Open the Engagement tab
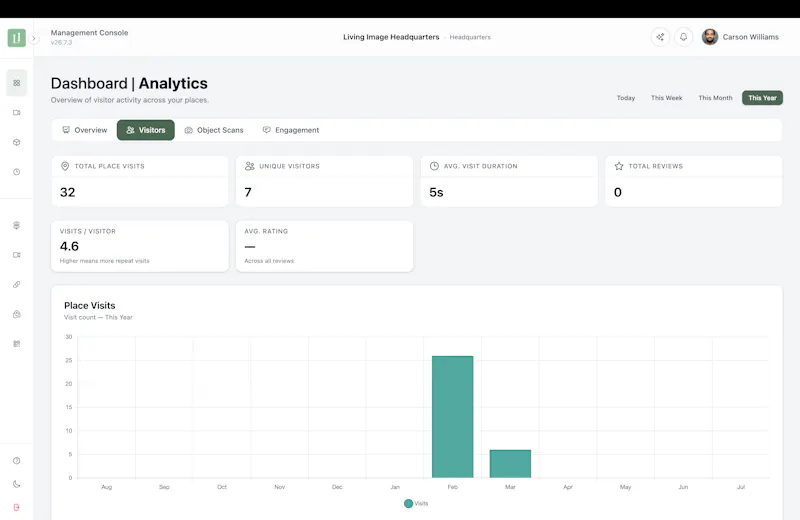The image size is (800, 520). pos(291,130)
